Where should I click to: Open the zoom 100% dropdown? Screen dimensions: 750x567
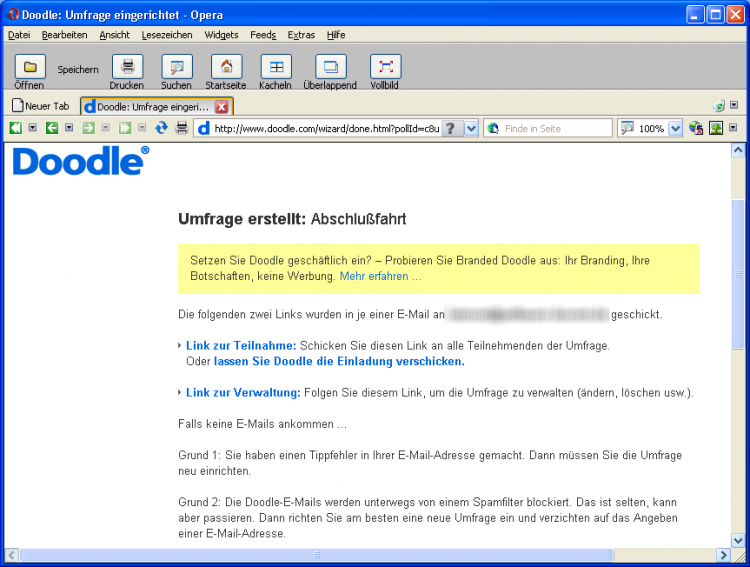675,128
